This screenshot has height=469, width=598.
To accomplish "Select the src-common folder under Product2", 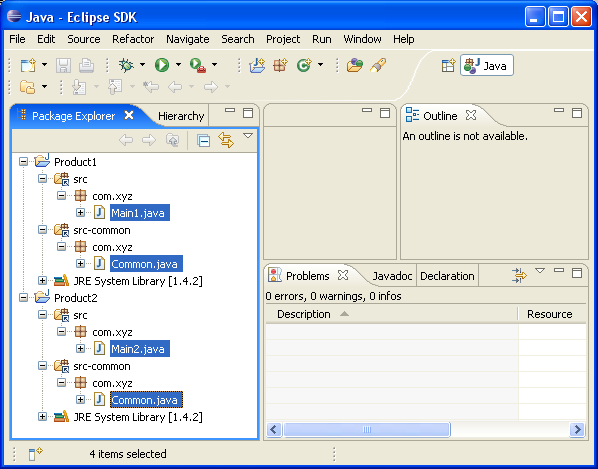I will (102, 366).
